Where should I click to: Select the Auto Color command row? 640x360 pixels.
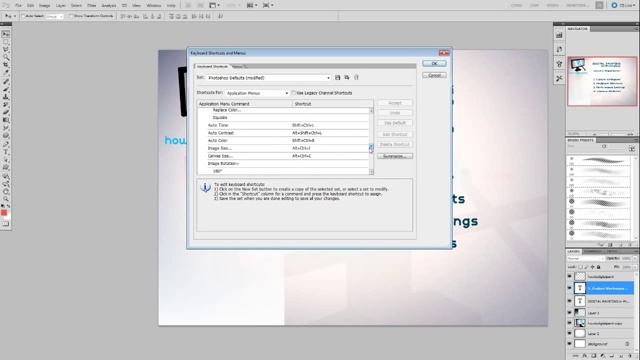coord(283,140)
